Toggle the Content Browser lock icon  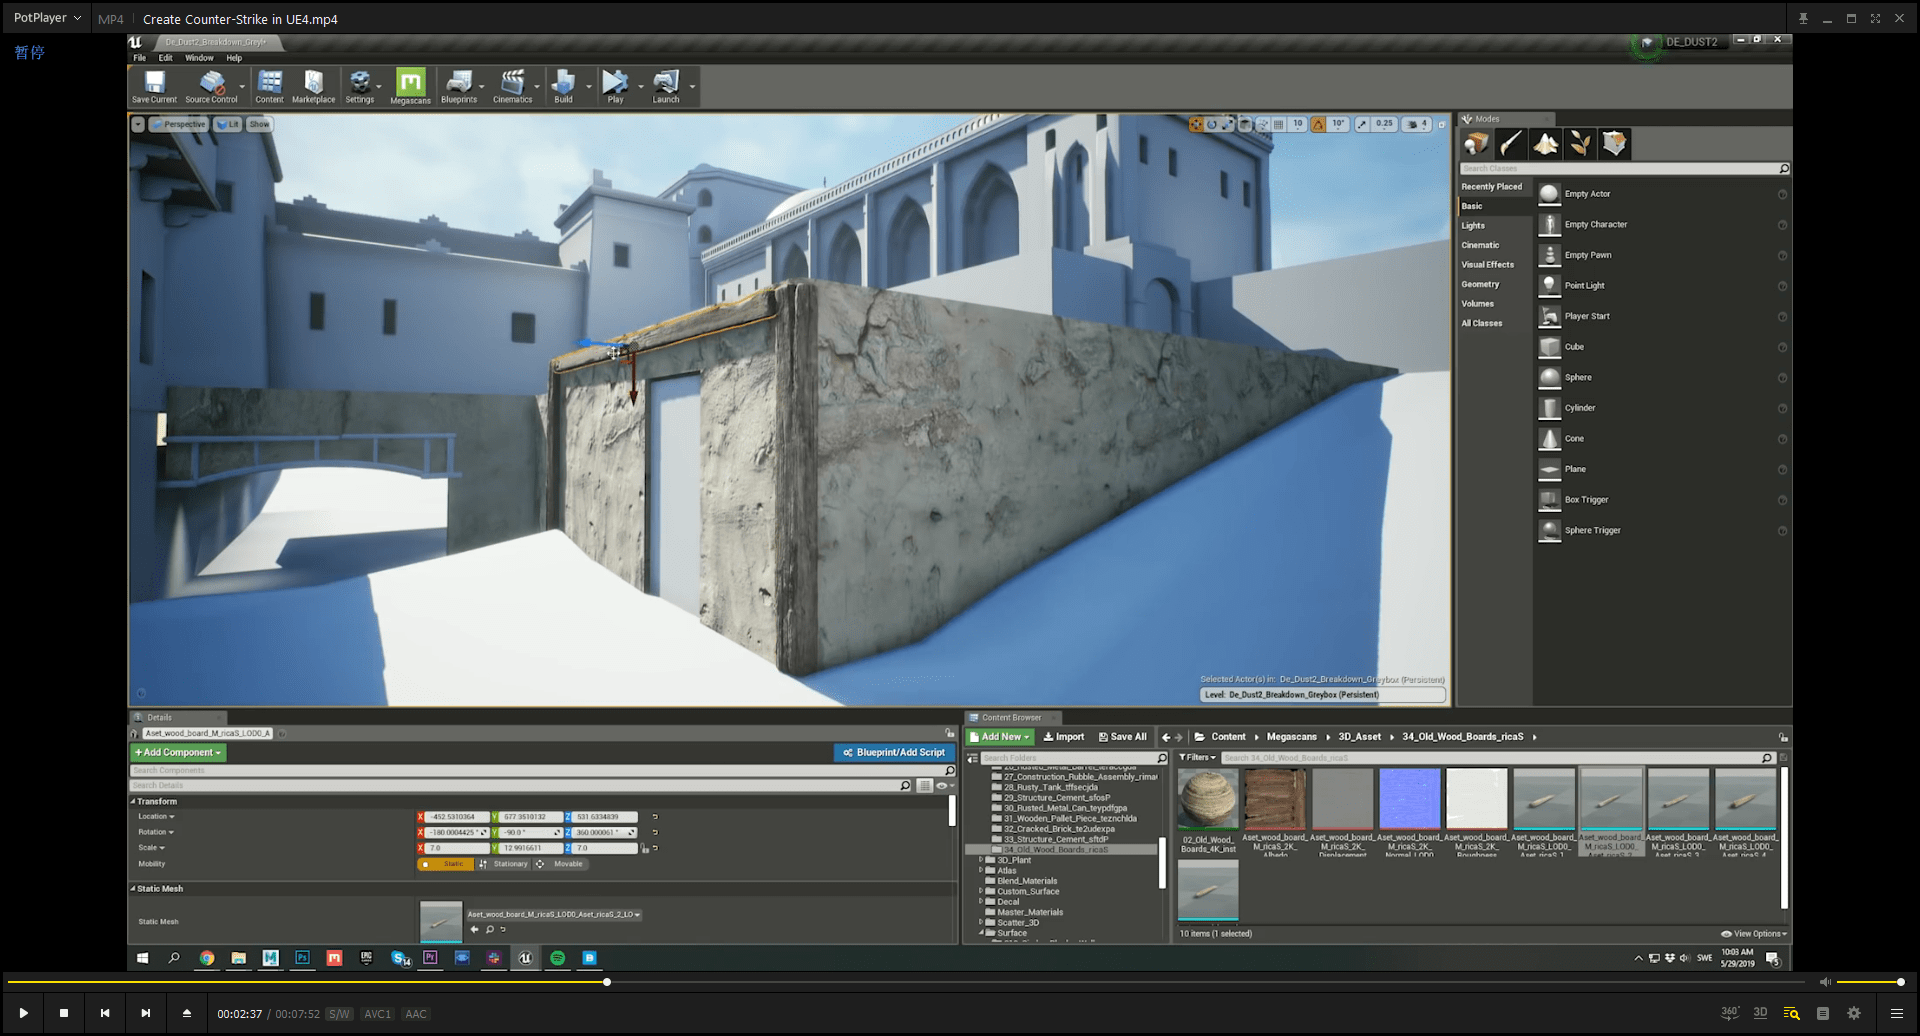tap(1783, 737)
